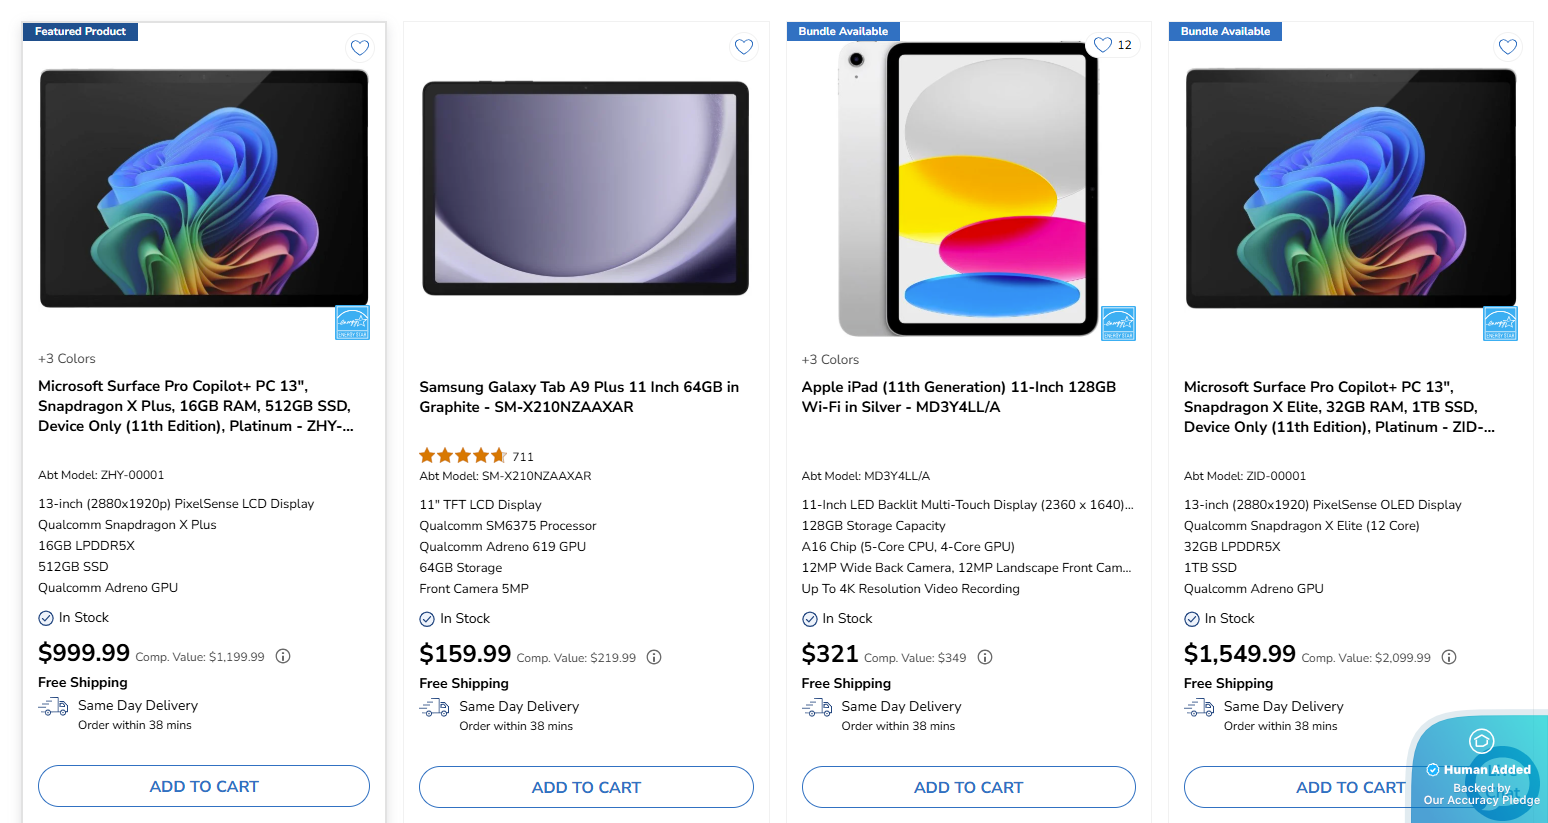
Task: Click Energy Star badge on Apple iPad
Action: coord(1118,323)
